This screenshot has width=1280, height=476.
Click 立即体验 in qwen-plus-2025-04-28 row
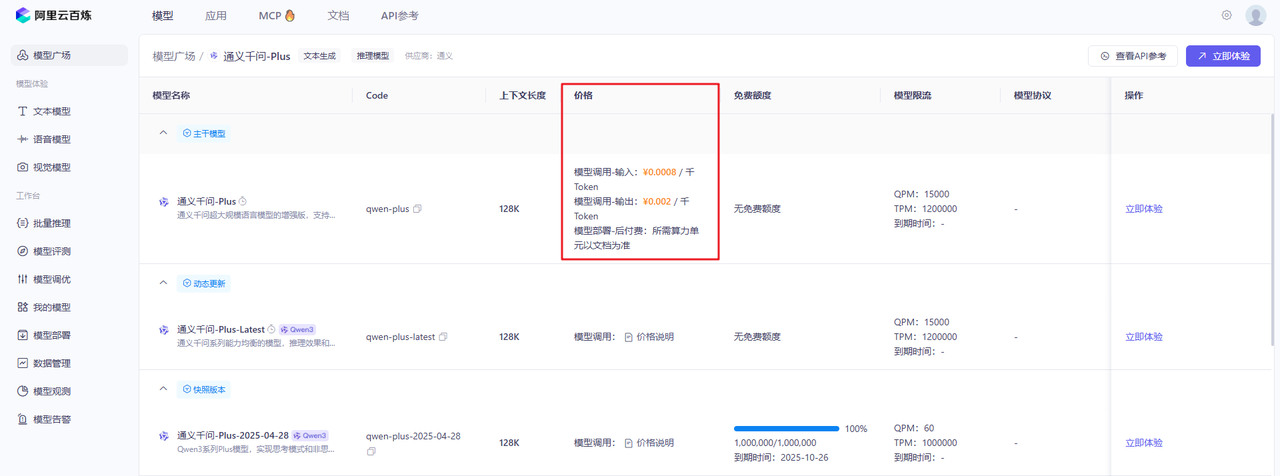1144,442
